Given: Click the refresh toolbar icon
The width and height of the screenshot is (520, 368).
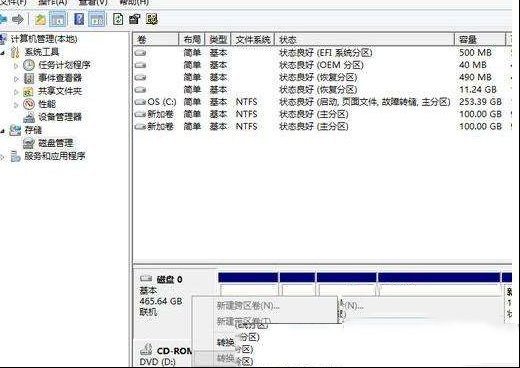Looking at the screenshot, I should pyautogui.click(x=118, y=19).
